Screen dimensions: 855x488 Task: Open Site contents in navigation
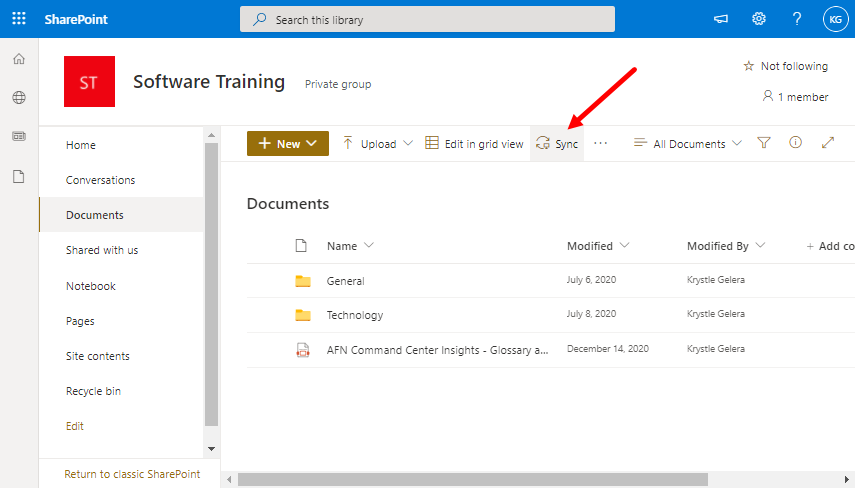tap(98, 356)
